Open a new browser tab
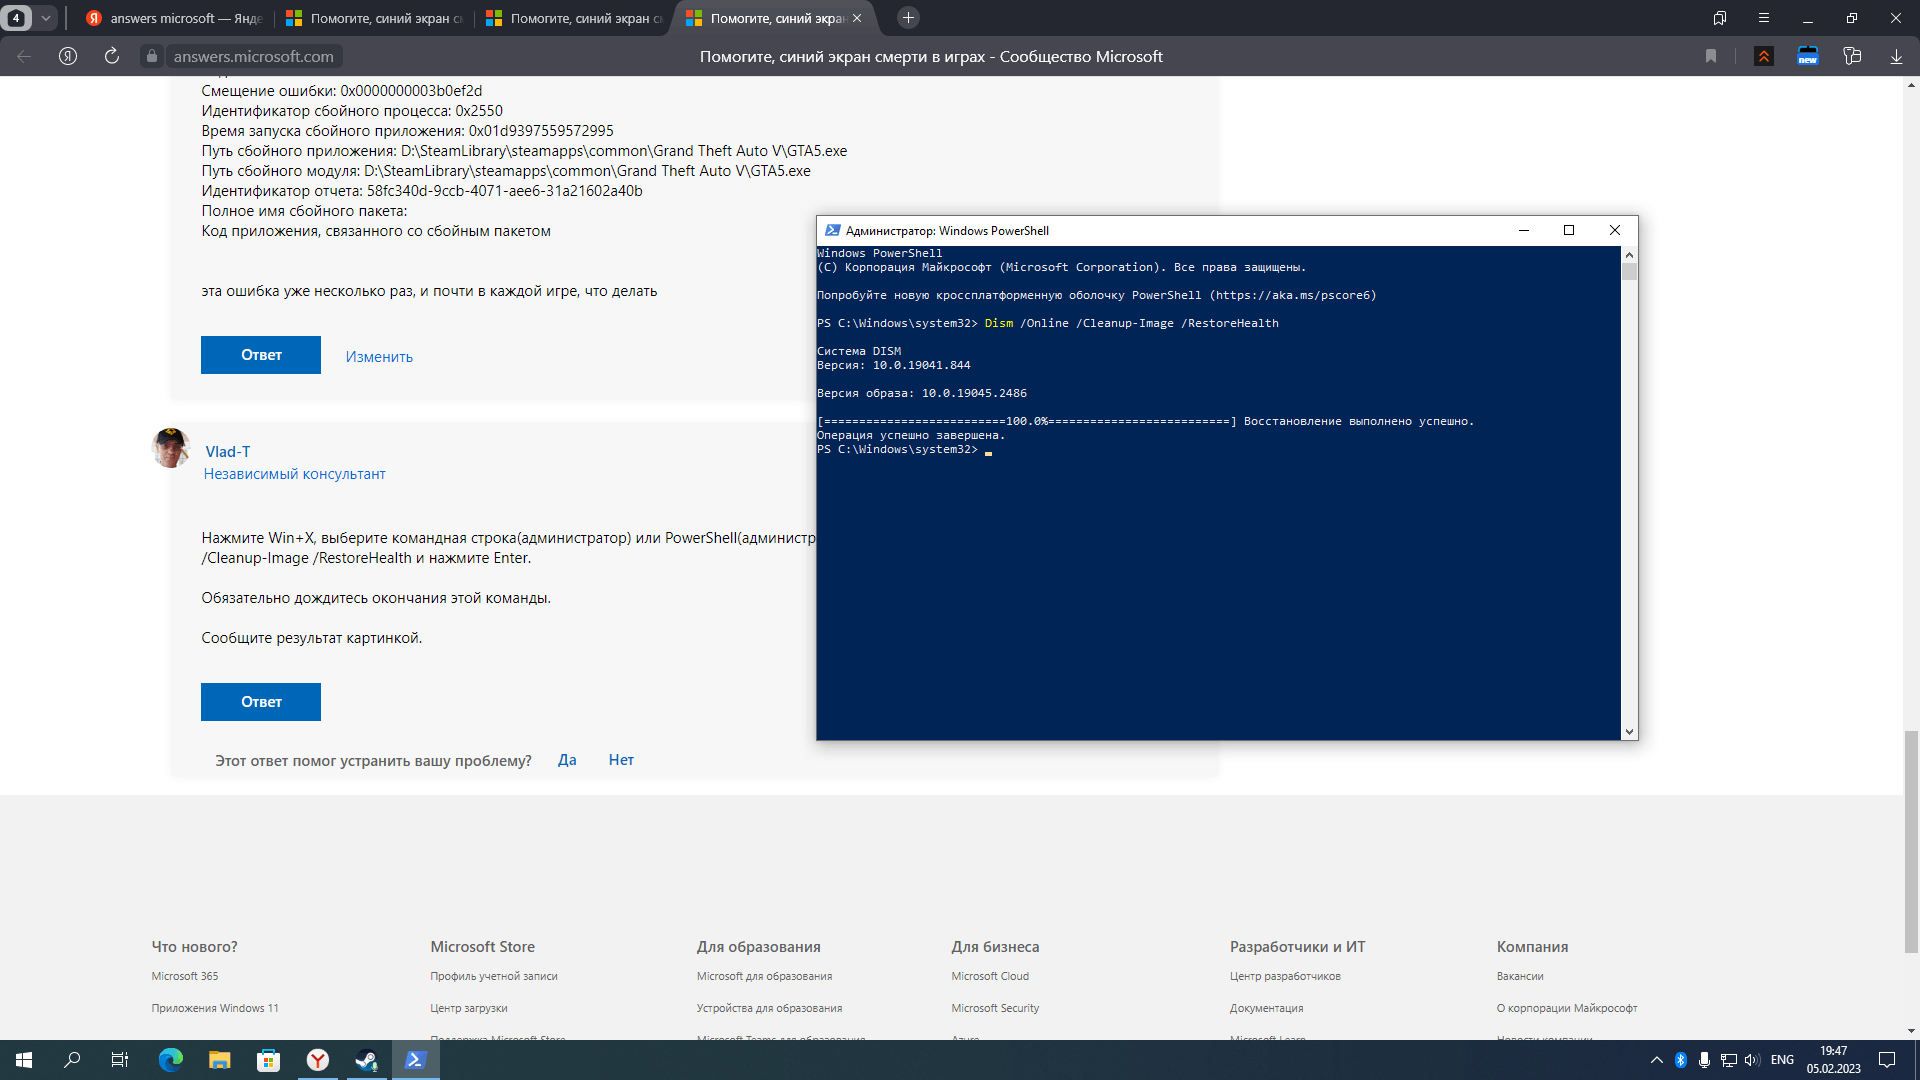This screenshot has width=1920, height=1080. coord(908,18)
